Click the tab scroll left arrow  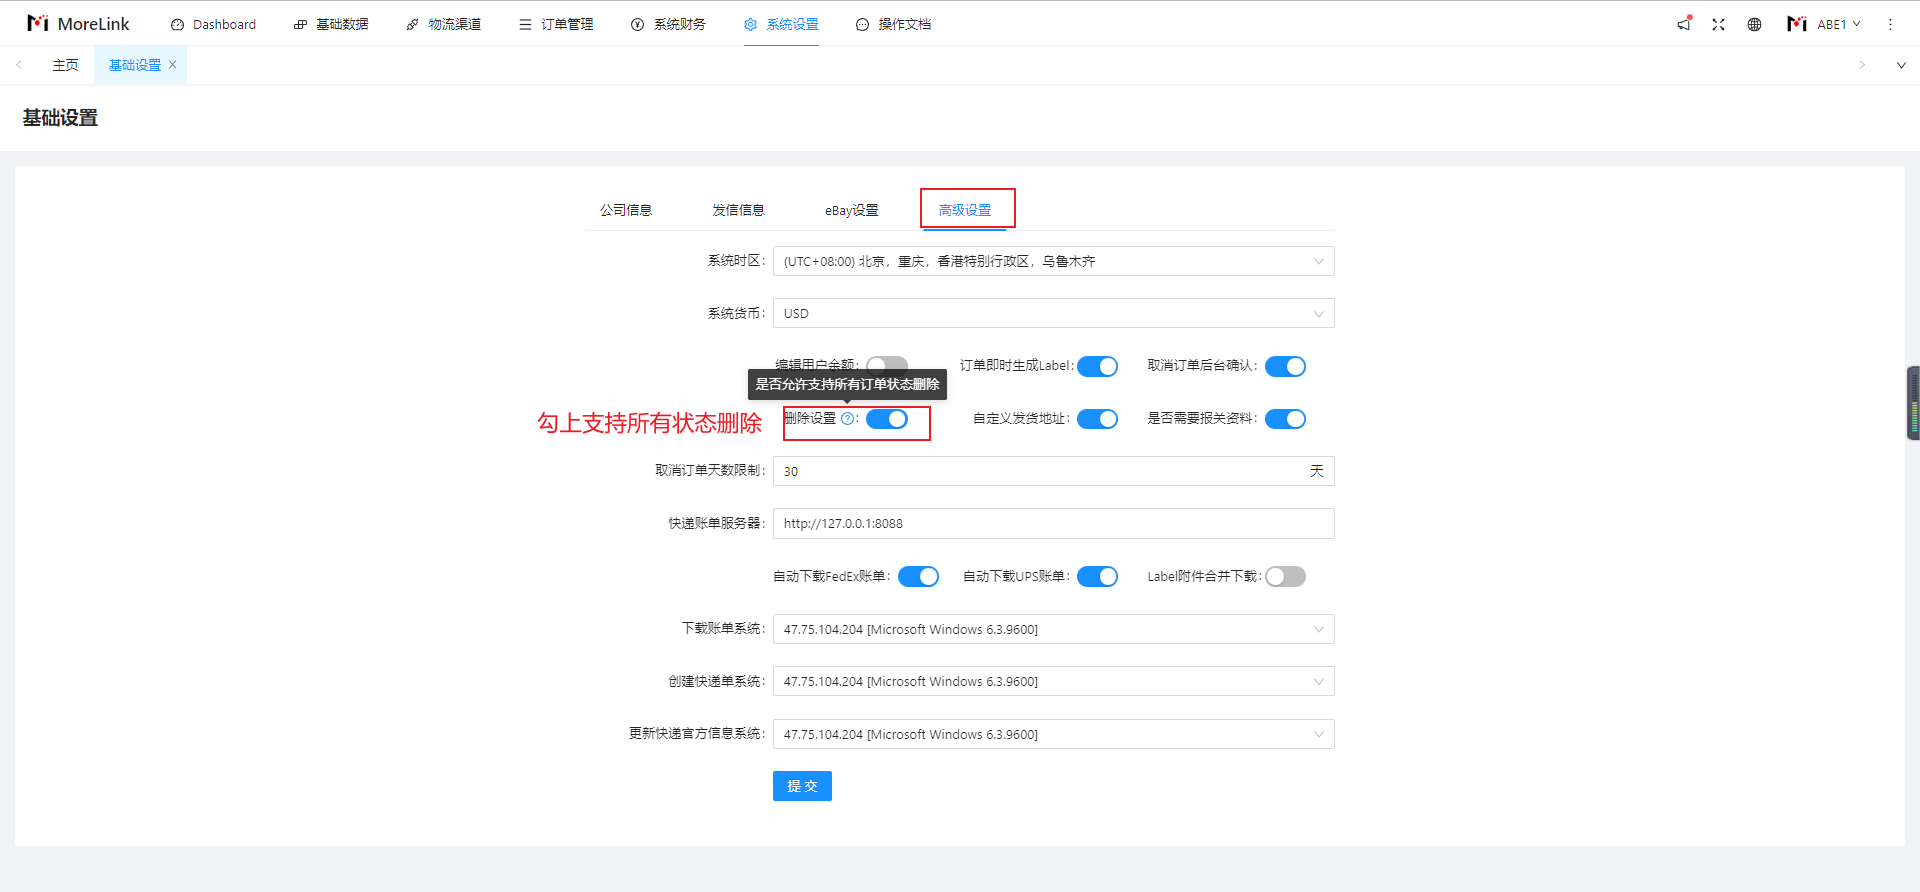click(19, 65)
